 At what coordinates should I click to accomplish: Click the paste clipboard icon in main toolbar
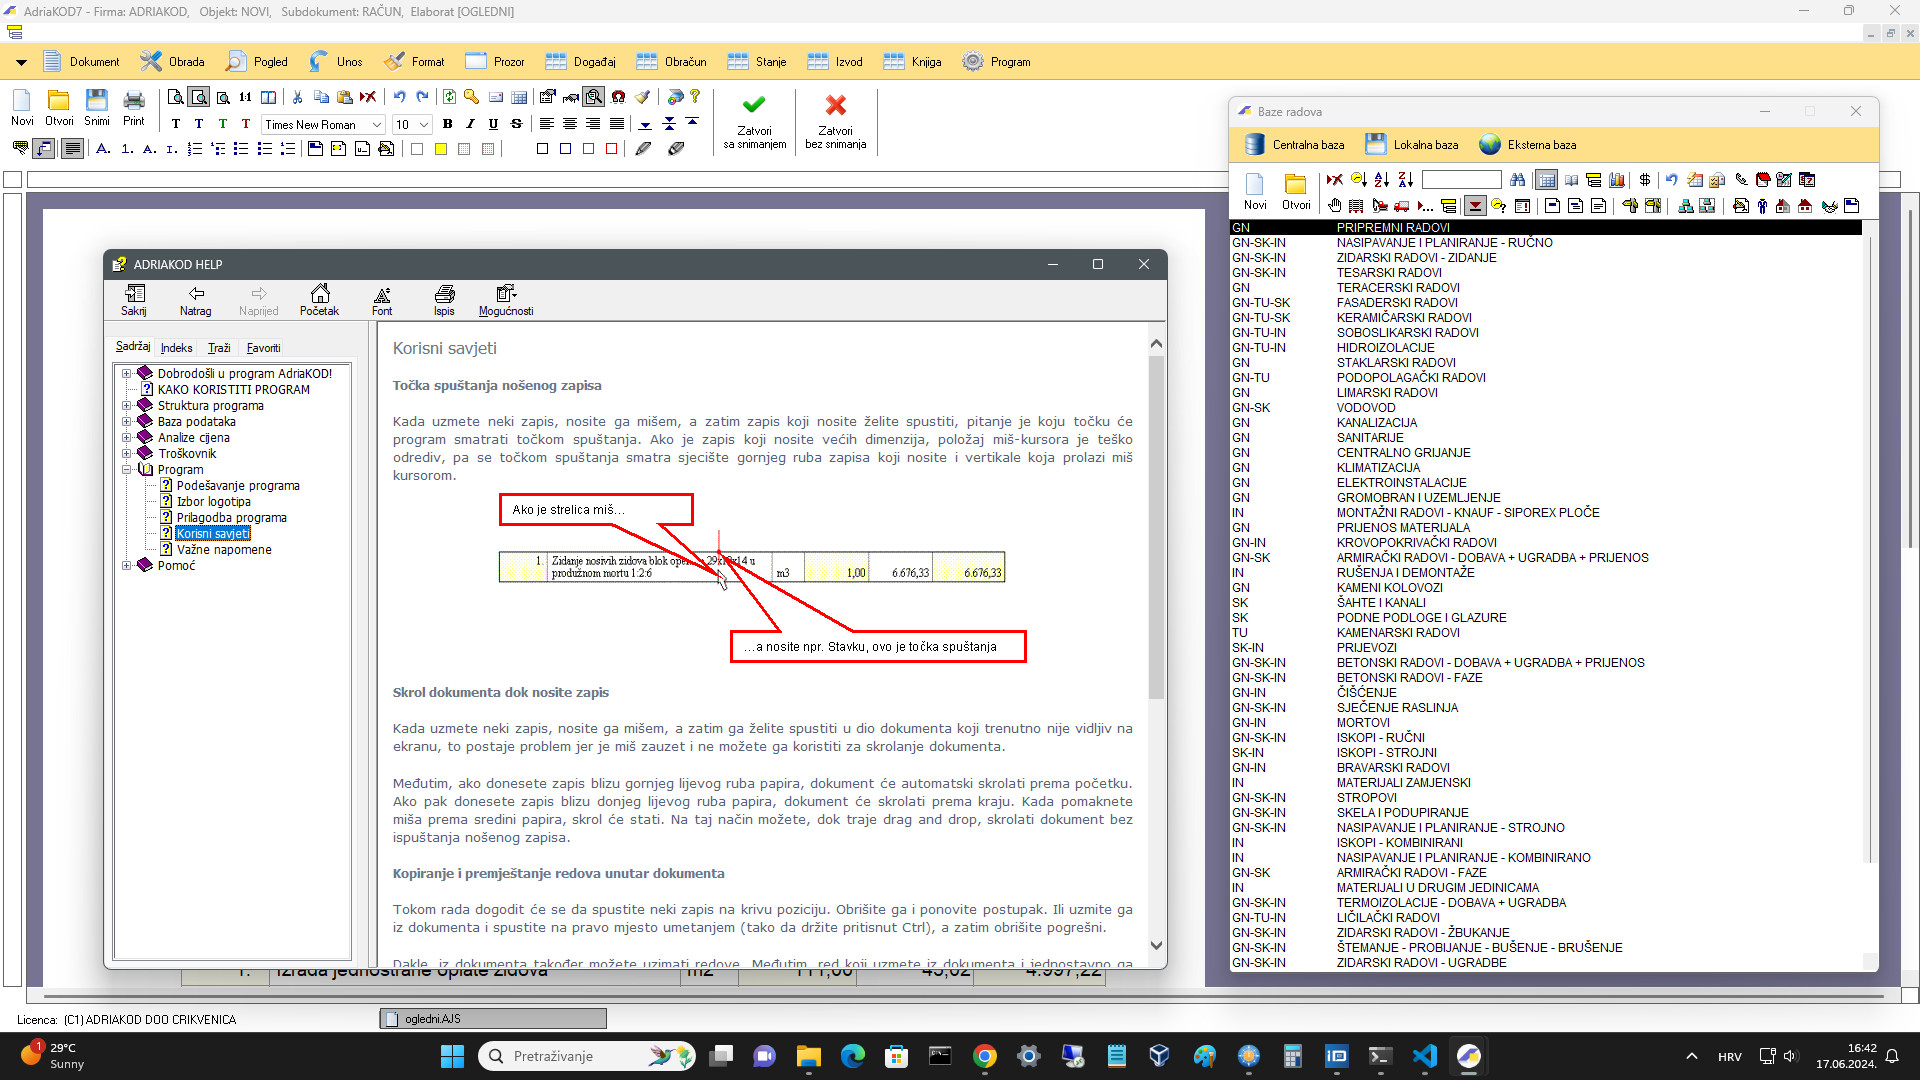(x=345, y=97)
